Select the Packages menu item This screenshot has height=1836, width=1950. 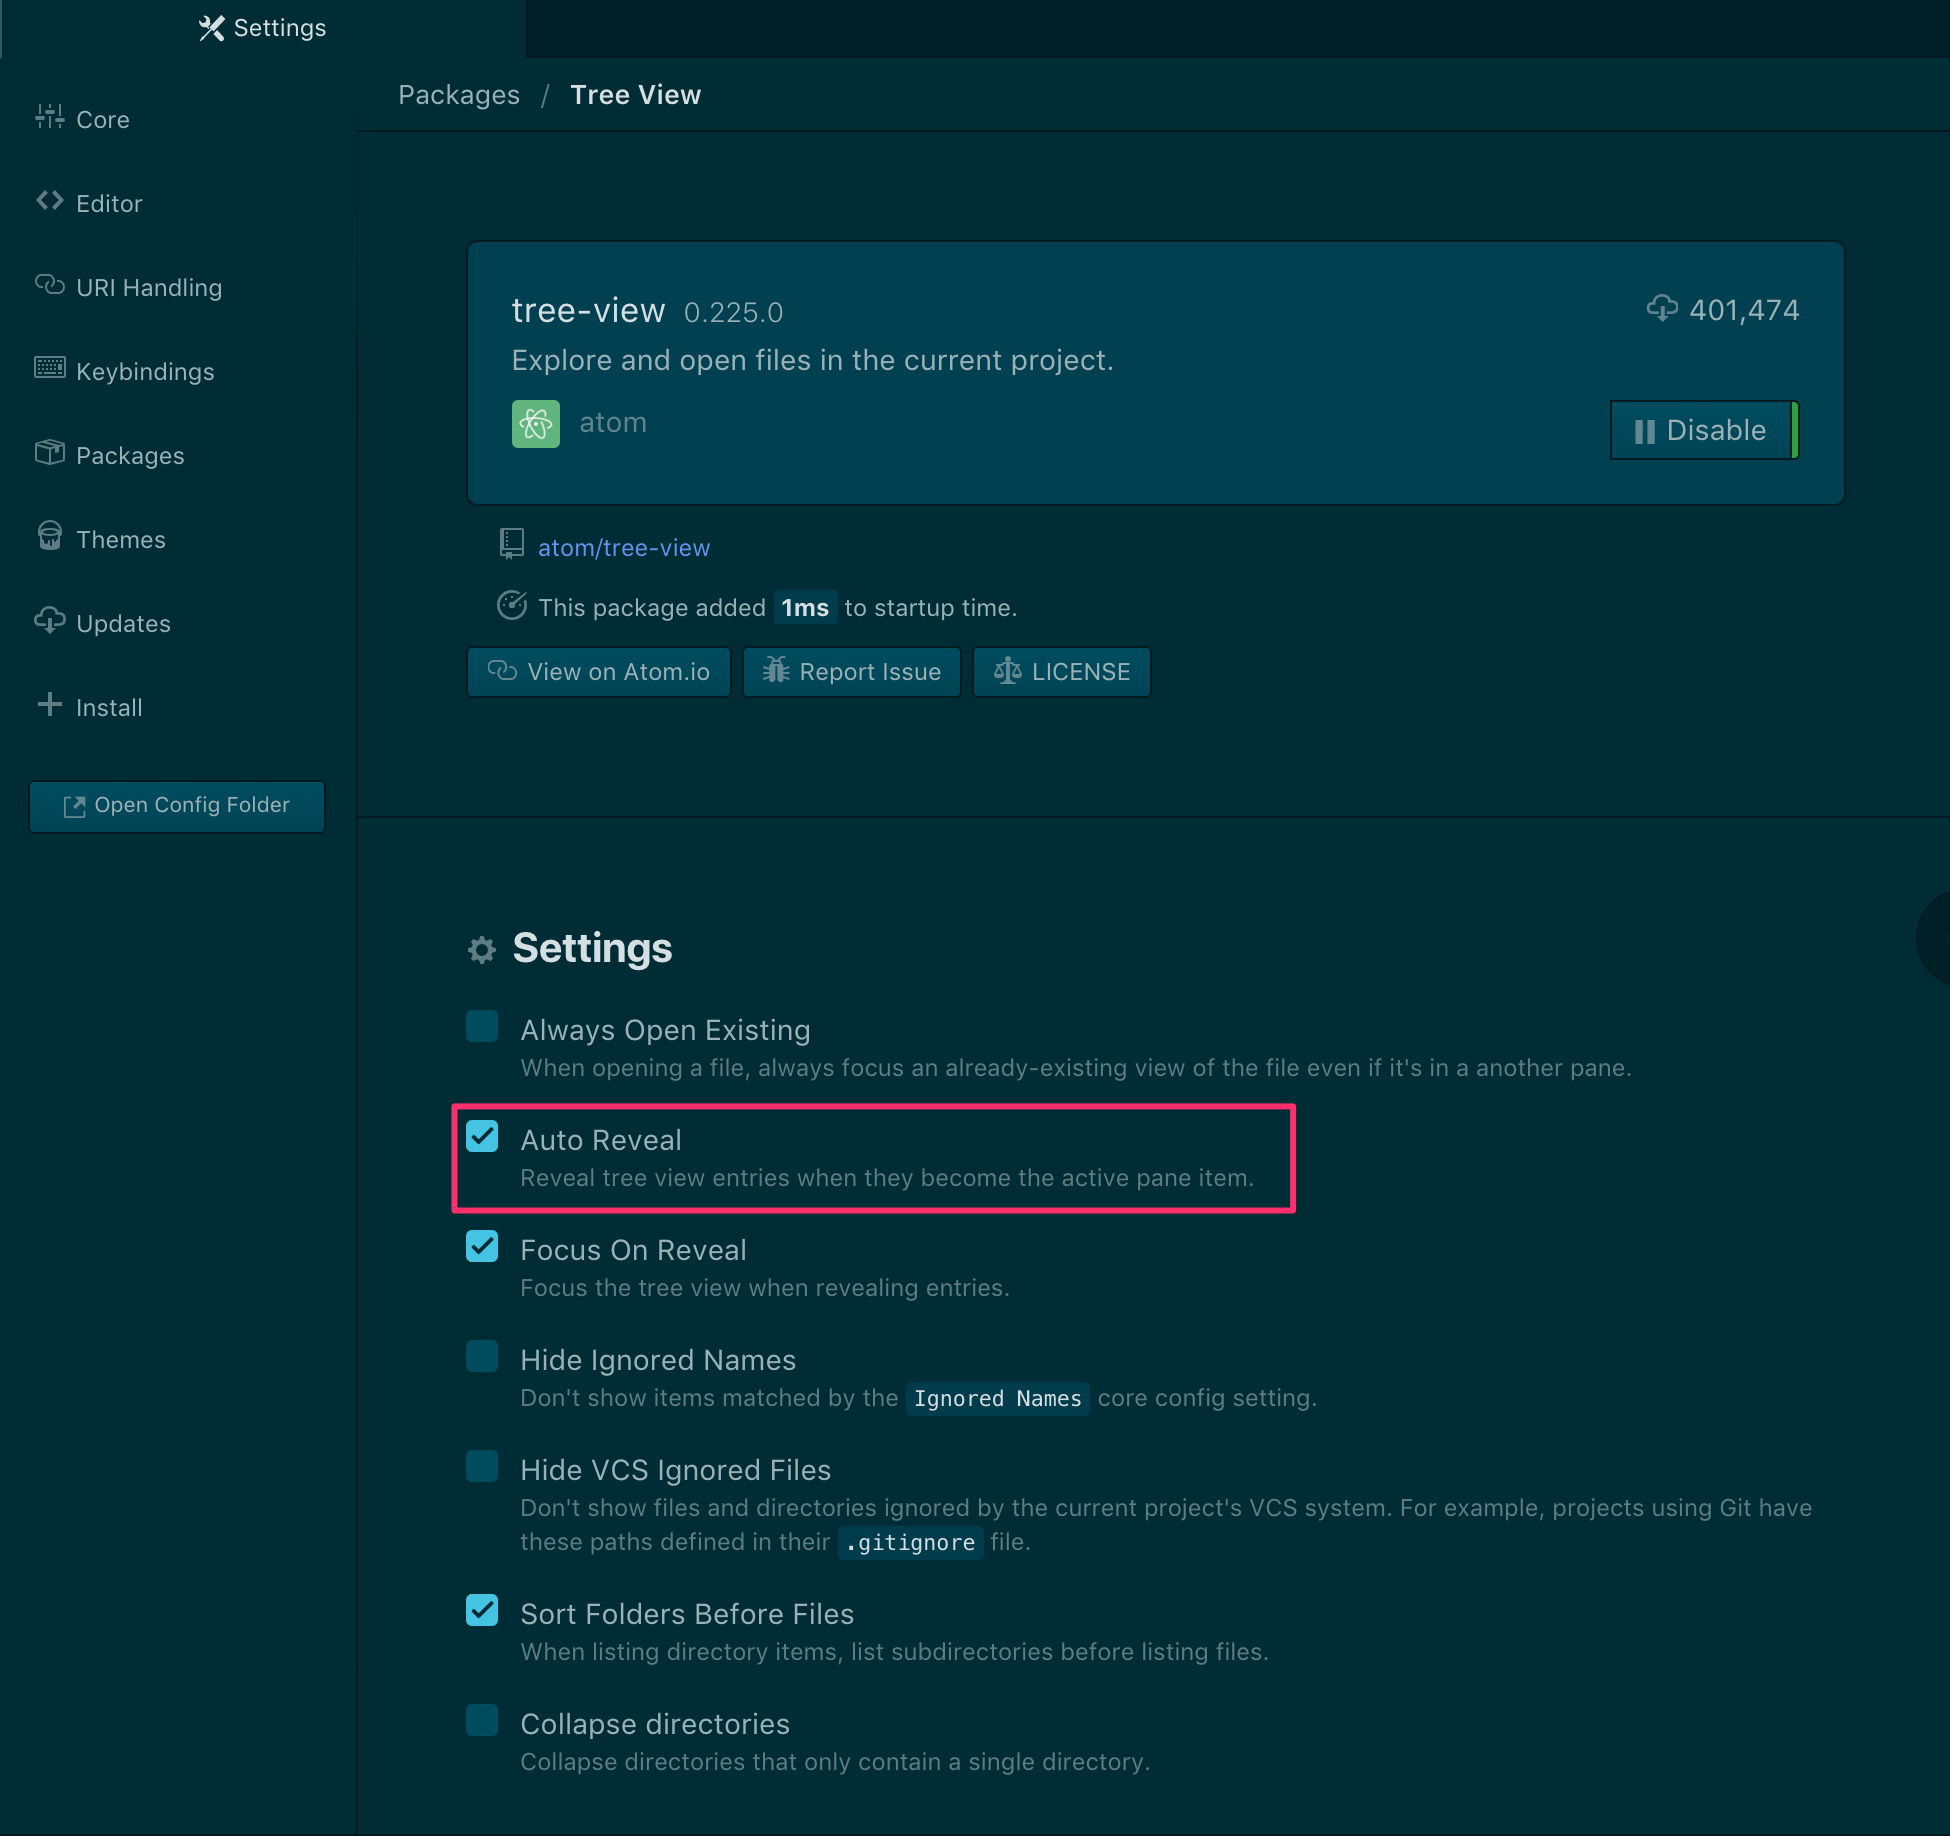[x=129, y=454]
